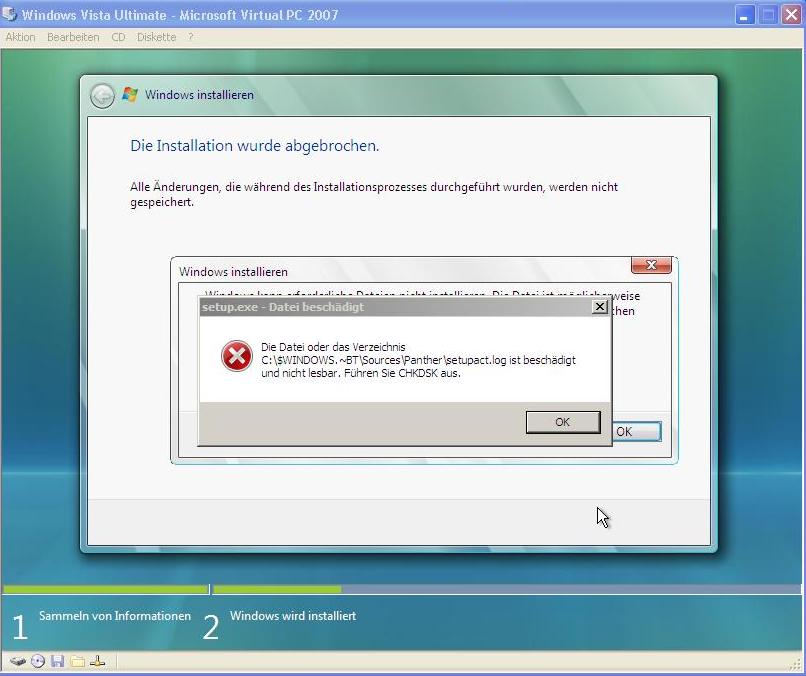Screen dimensions: 806x676
Task: Open the Aktion menu
Action: [21, 37]
